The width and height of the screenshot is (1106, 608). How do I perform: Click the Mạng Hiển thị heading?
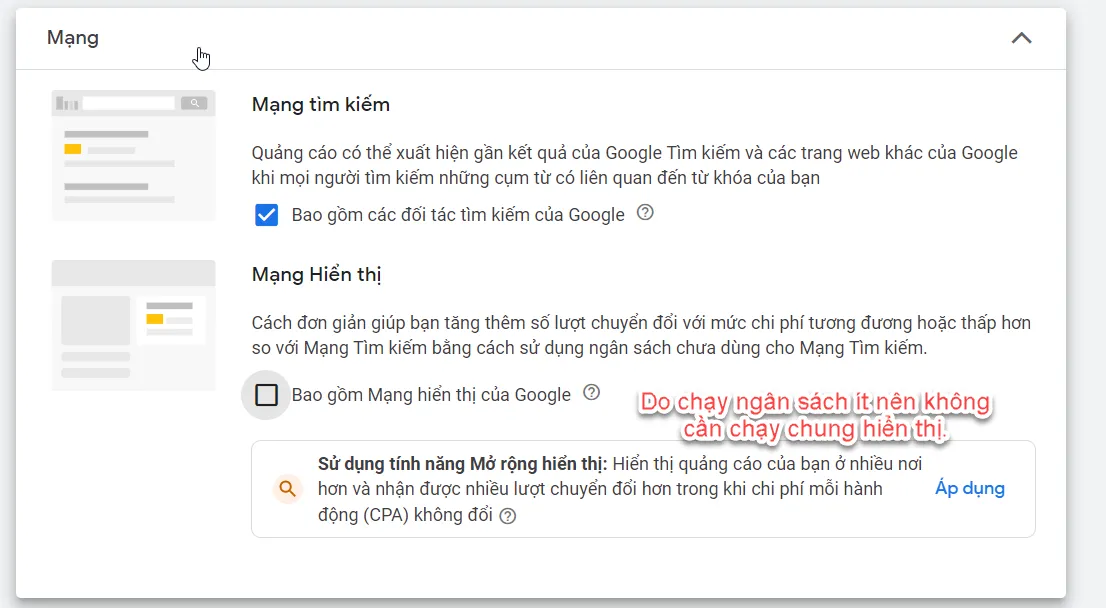(x=317, y=274)
